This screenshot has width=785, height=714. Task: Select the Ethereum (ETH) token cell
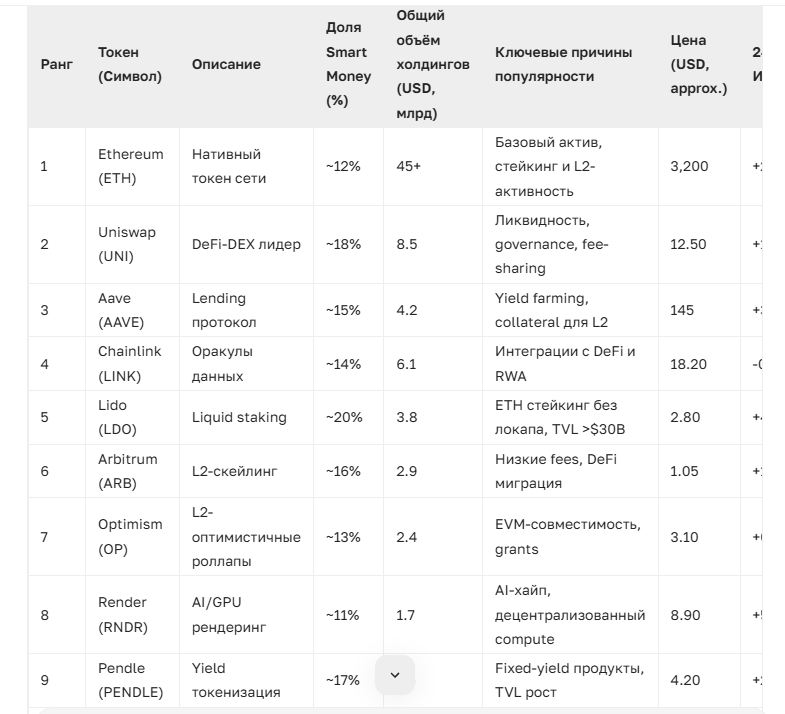point(130,166)
